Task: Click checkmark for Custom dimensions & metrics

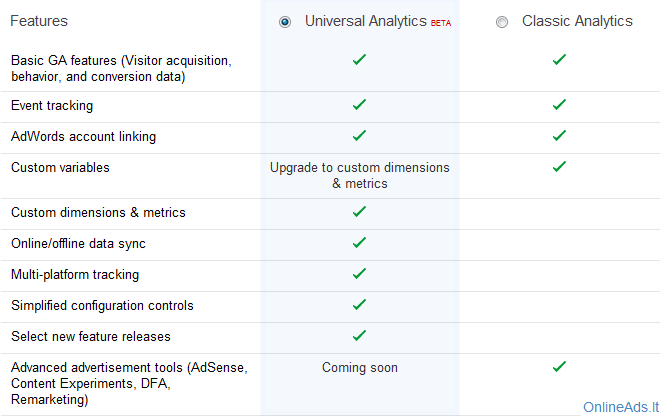Action: click(359, 212)
